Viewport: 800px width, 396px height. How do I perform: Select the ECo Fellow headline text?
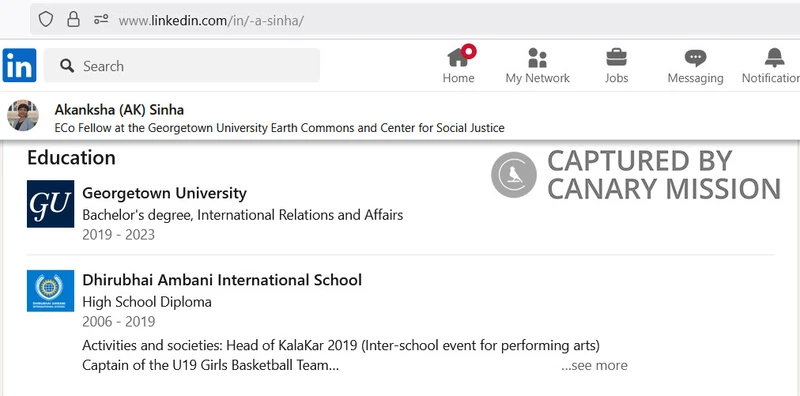(x=280, y=128)
